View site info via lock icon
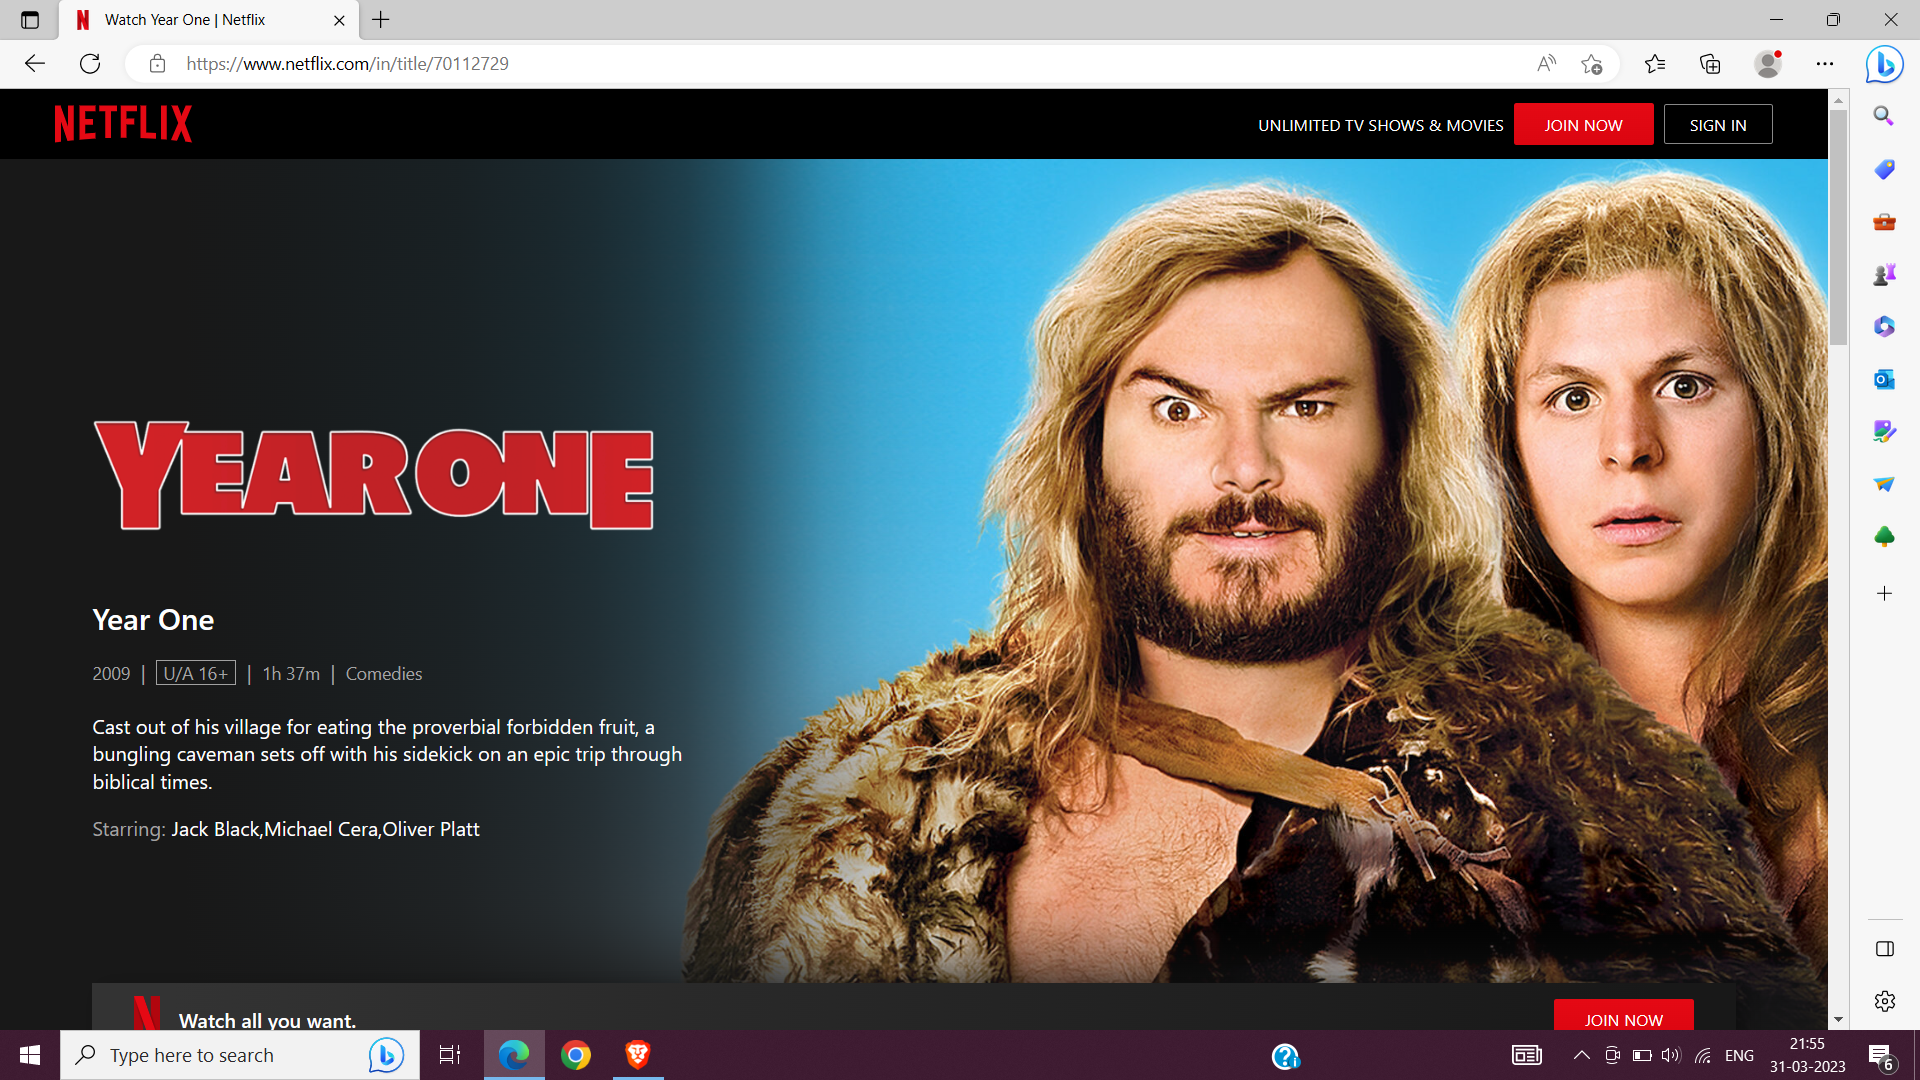This screenshot has width=1920, height=1080. 157,64
